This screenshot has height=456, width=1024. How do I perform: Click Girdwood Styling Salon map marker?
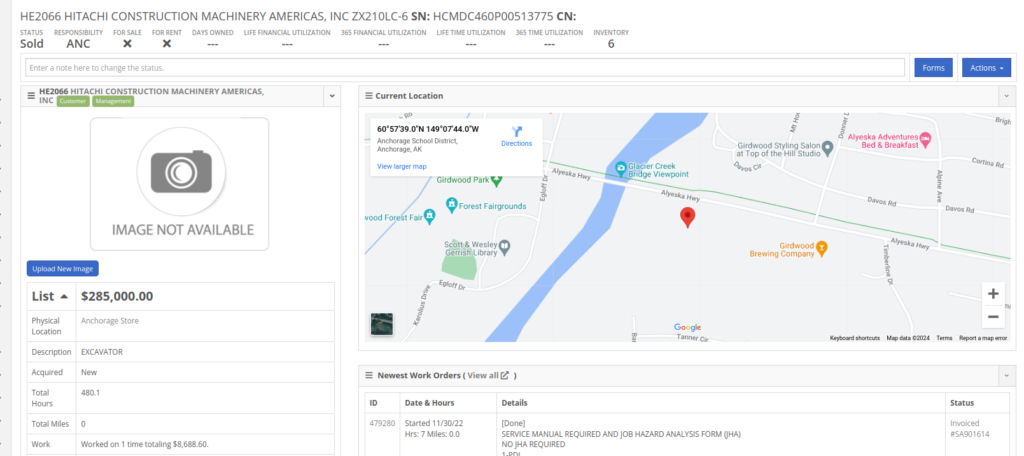(x=827, y=150)
